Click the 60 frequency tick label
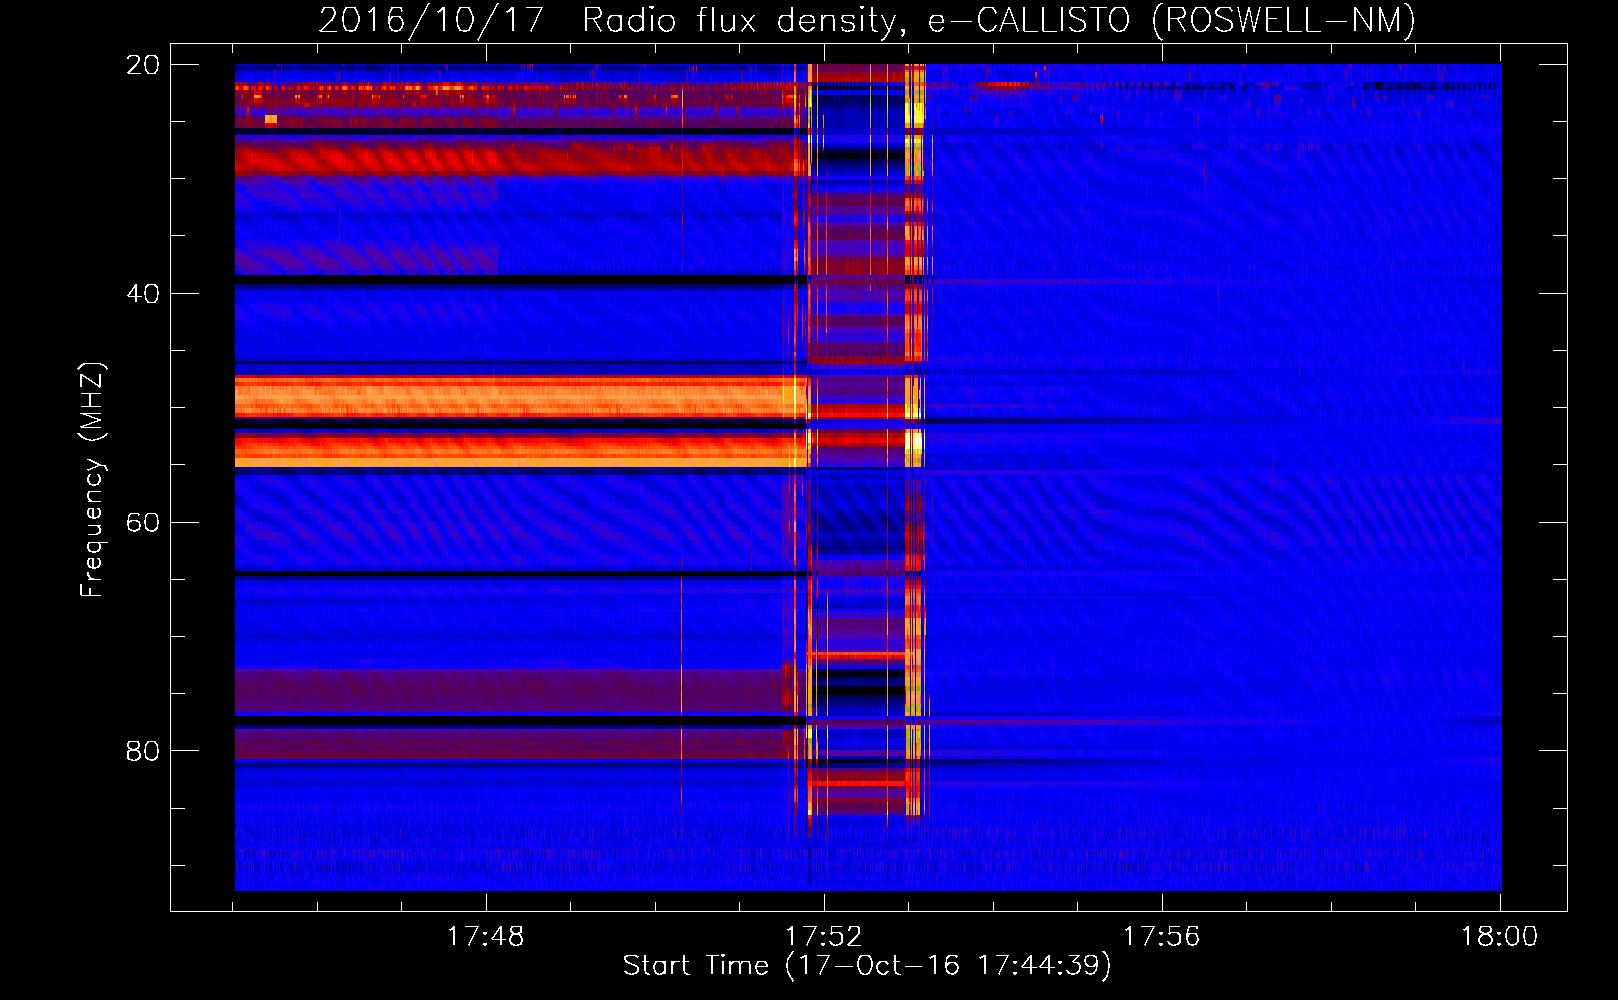Image resolution: width=1618 pixels, height=1000 pixels. pyautogui.click(x=142, y=523)
